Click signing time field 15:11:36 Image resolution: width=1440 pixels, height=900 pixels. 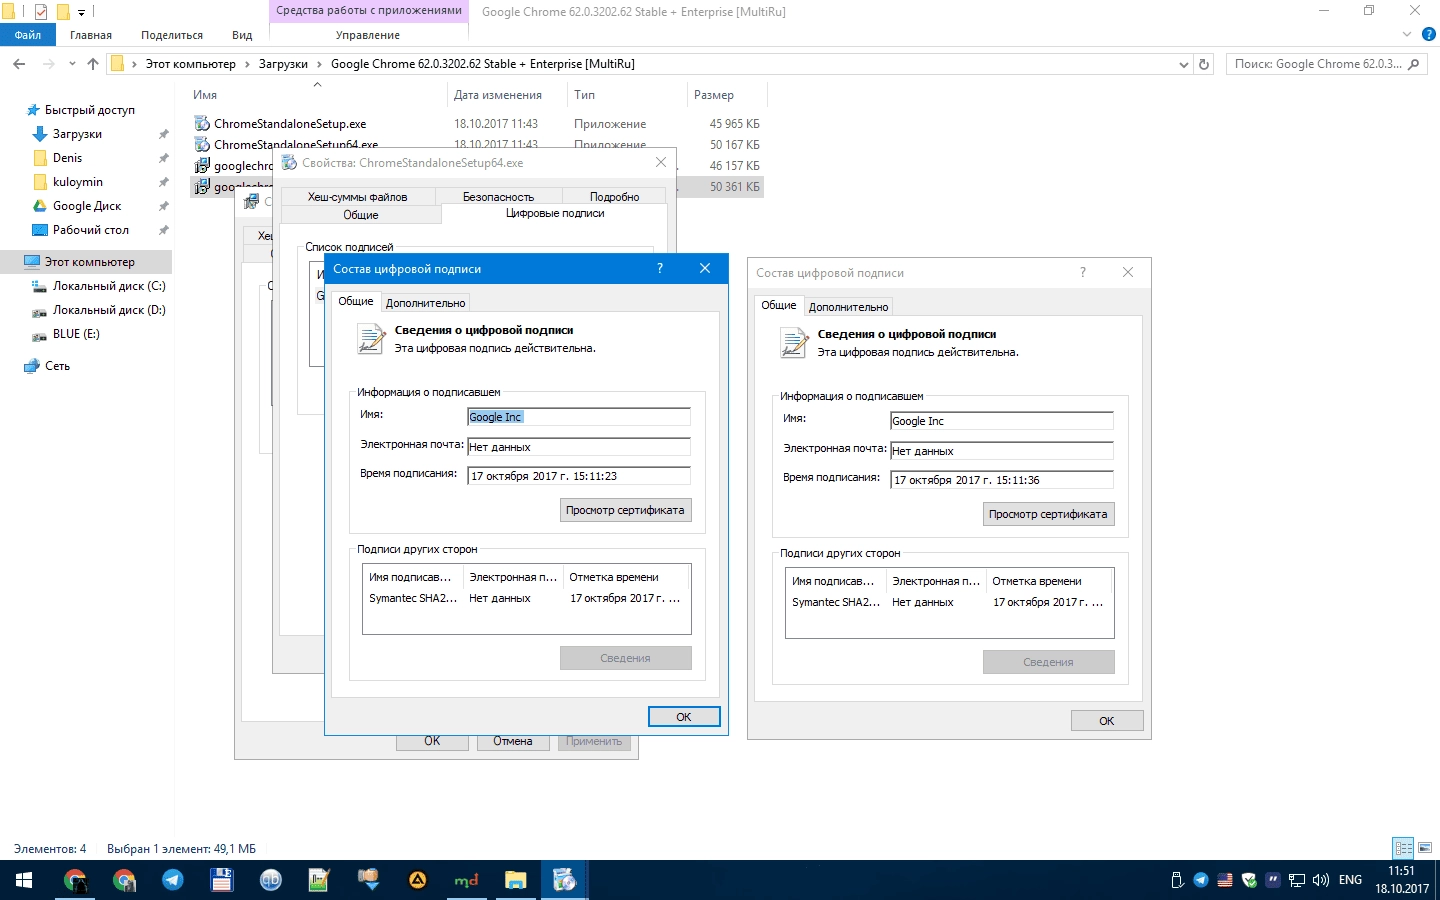(1002, 480)
